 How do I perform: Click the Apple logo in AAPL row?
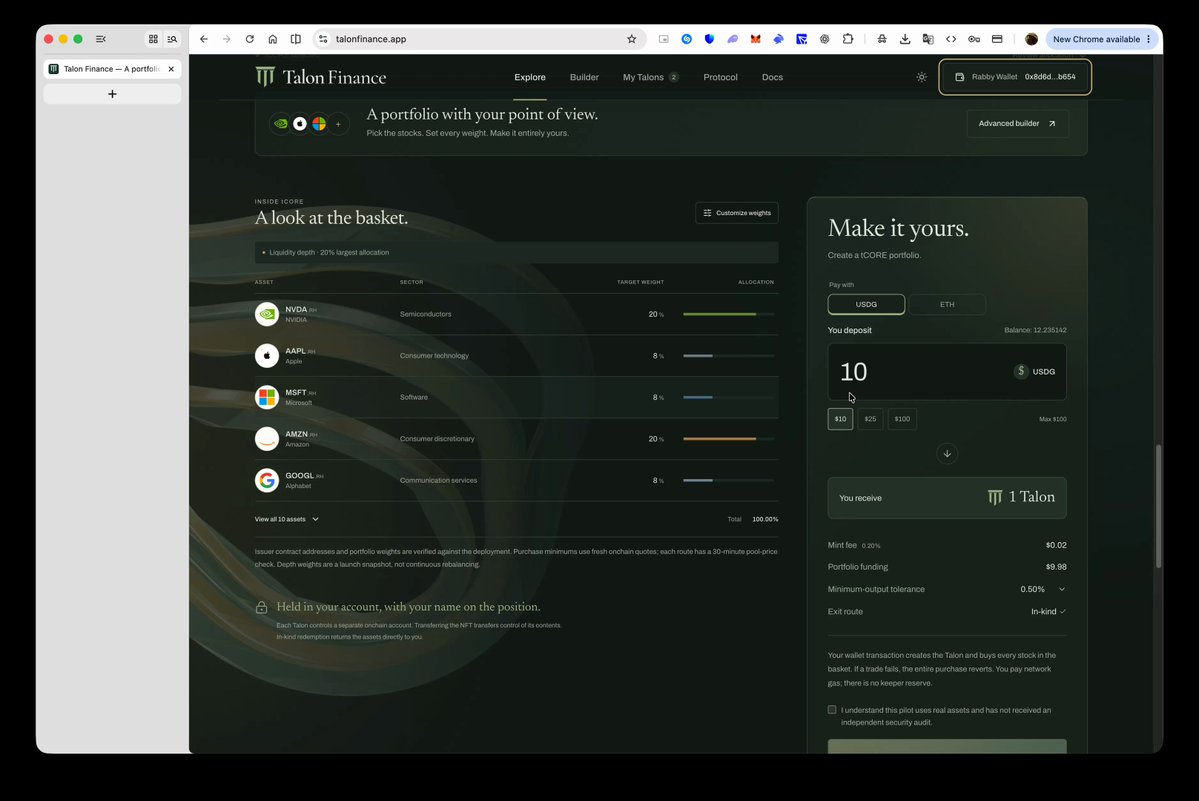pos(267,355)
